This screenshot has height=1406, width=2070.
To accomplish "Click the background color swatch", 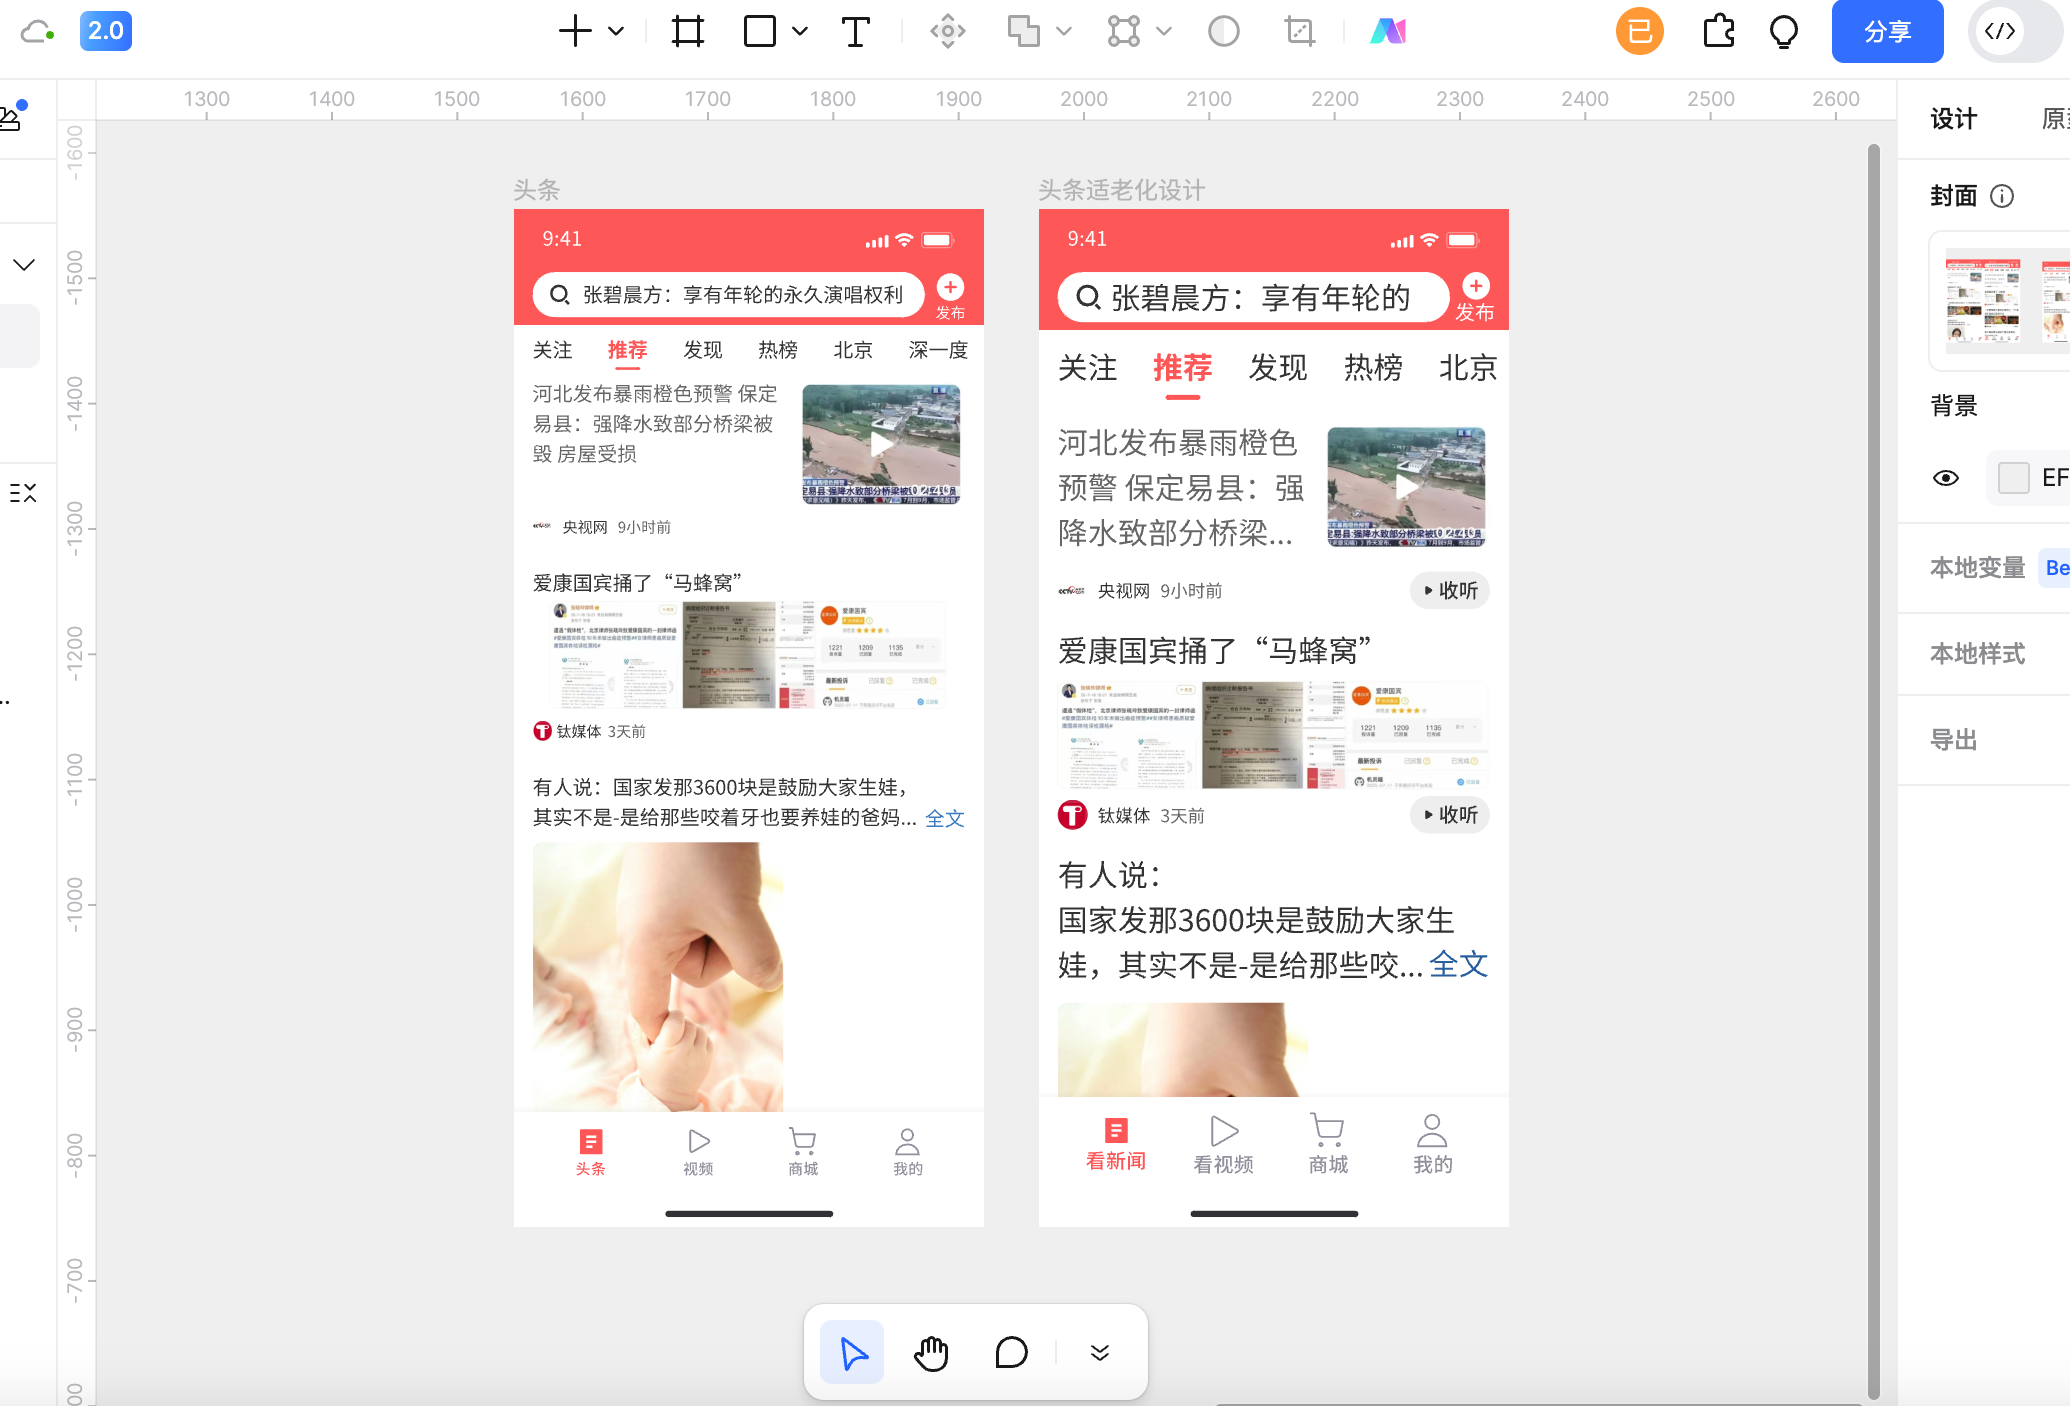I will (2014, 478).
